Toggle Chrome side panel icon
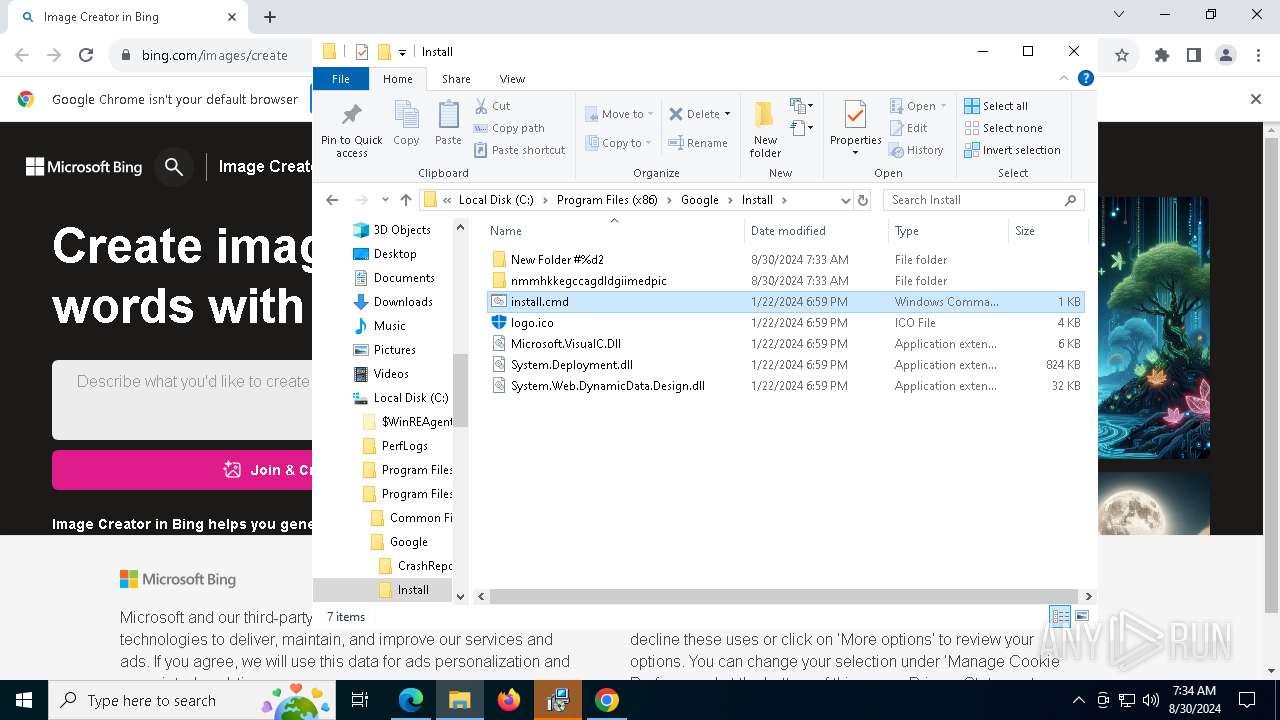 coord(1194,56)
